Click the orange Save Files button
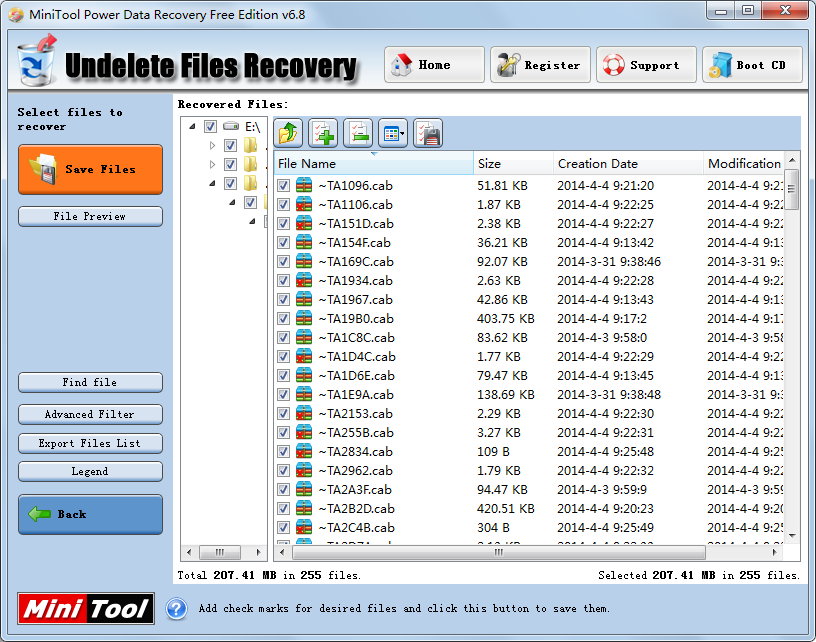The image size is (816, 642). [91, 170]
